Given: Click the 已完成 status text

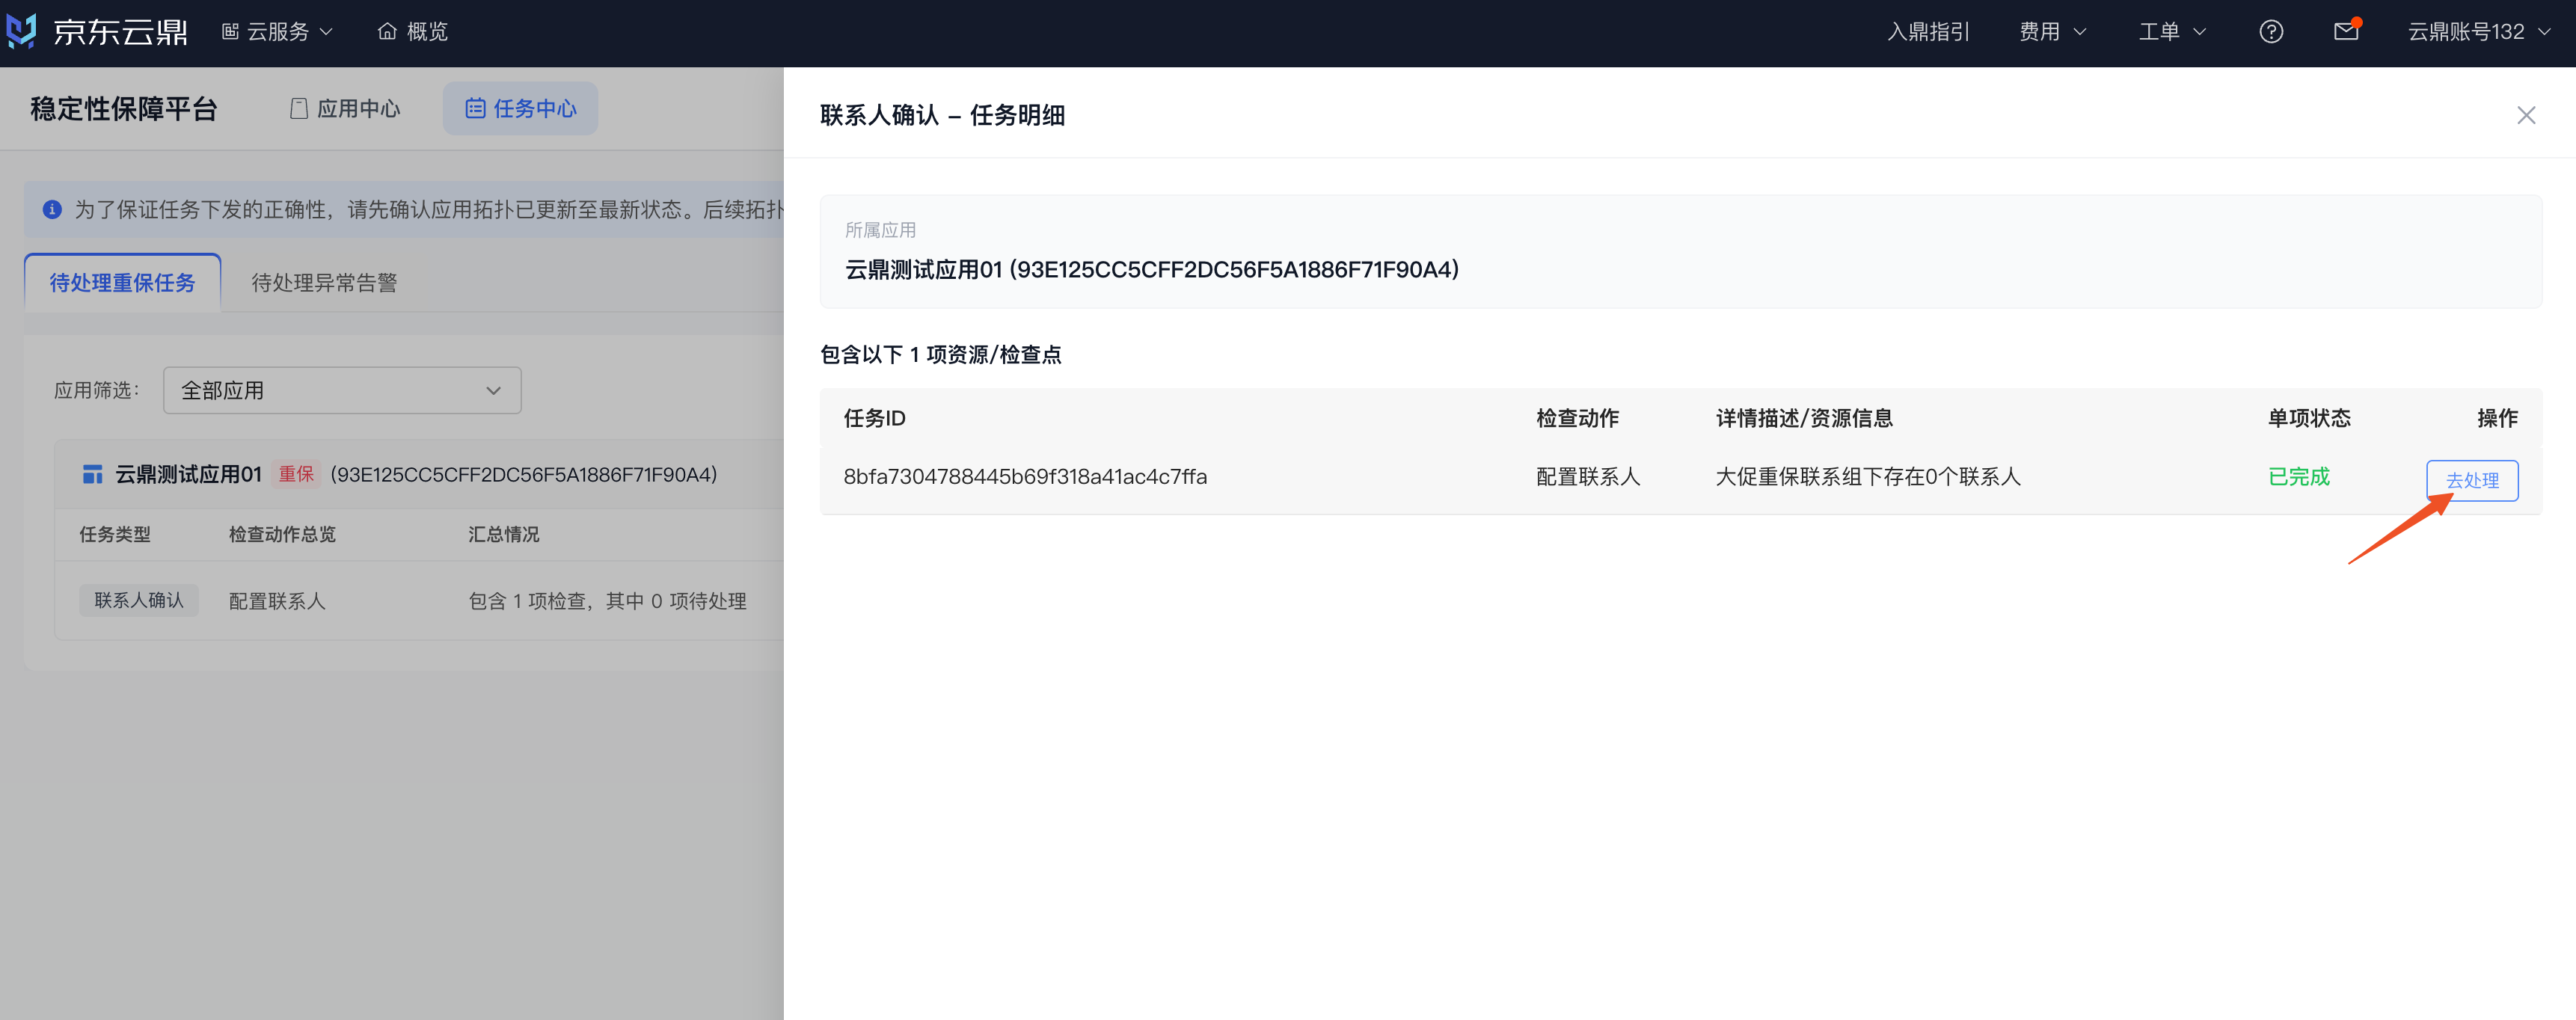Looking at the screenshot, I should coord(2298,477).
